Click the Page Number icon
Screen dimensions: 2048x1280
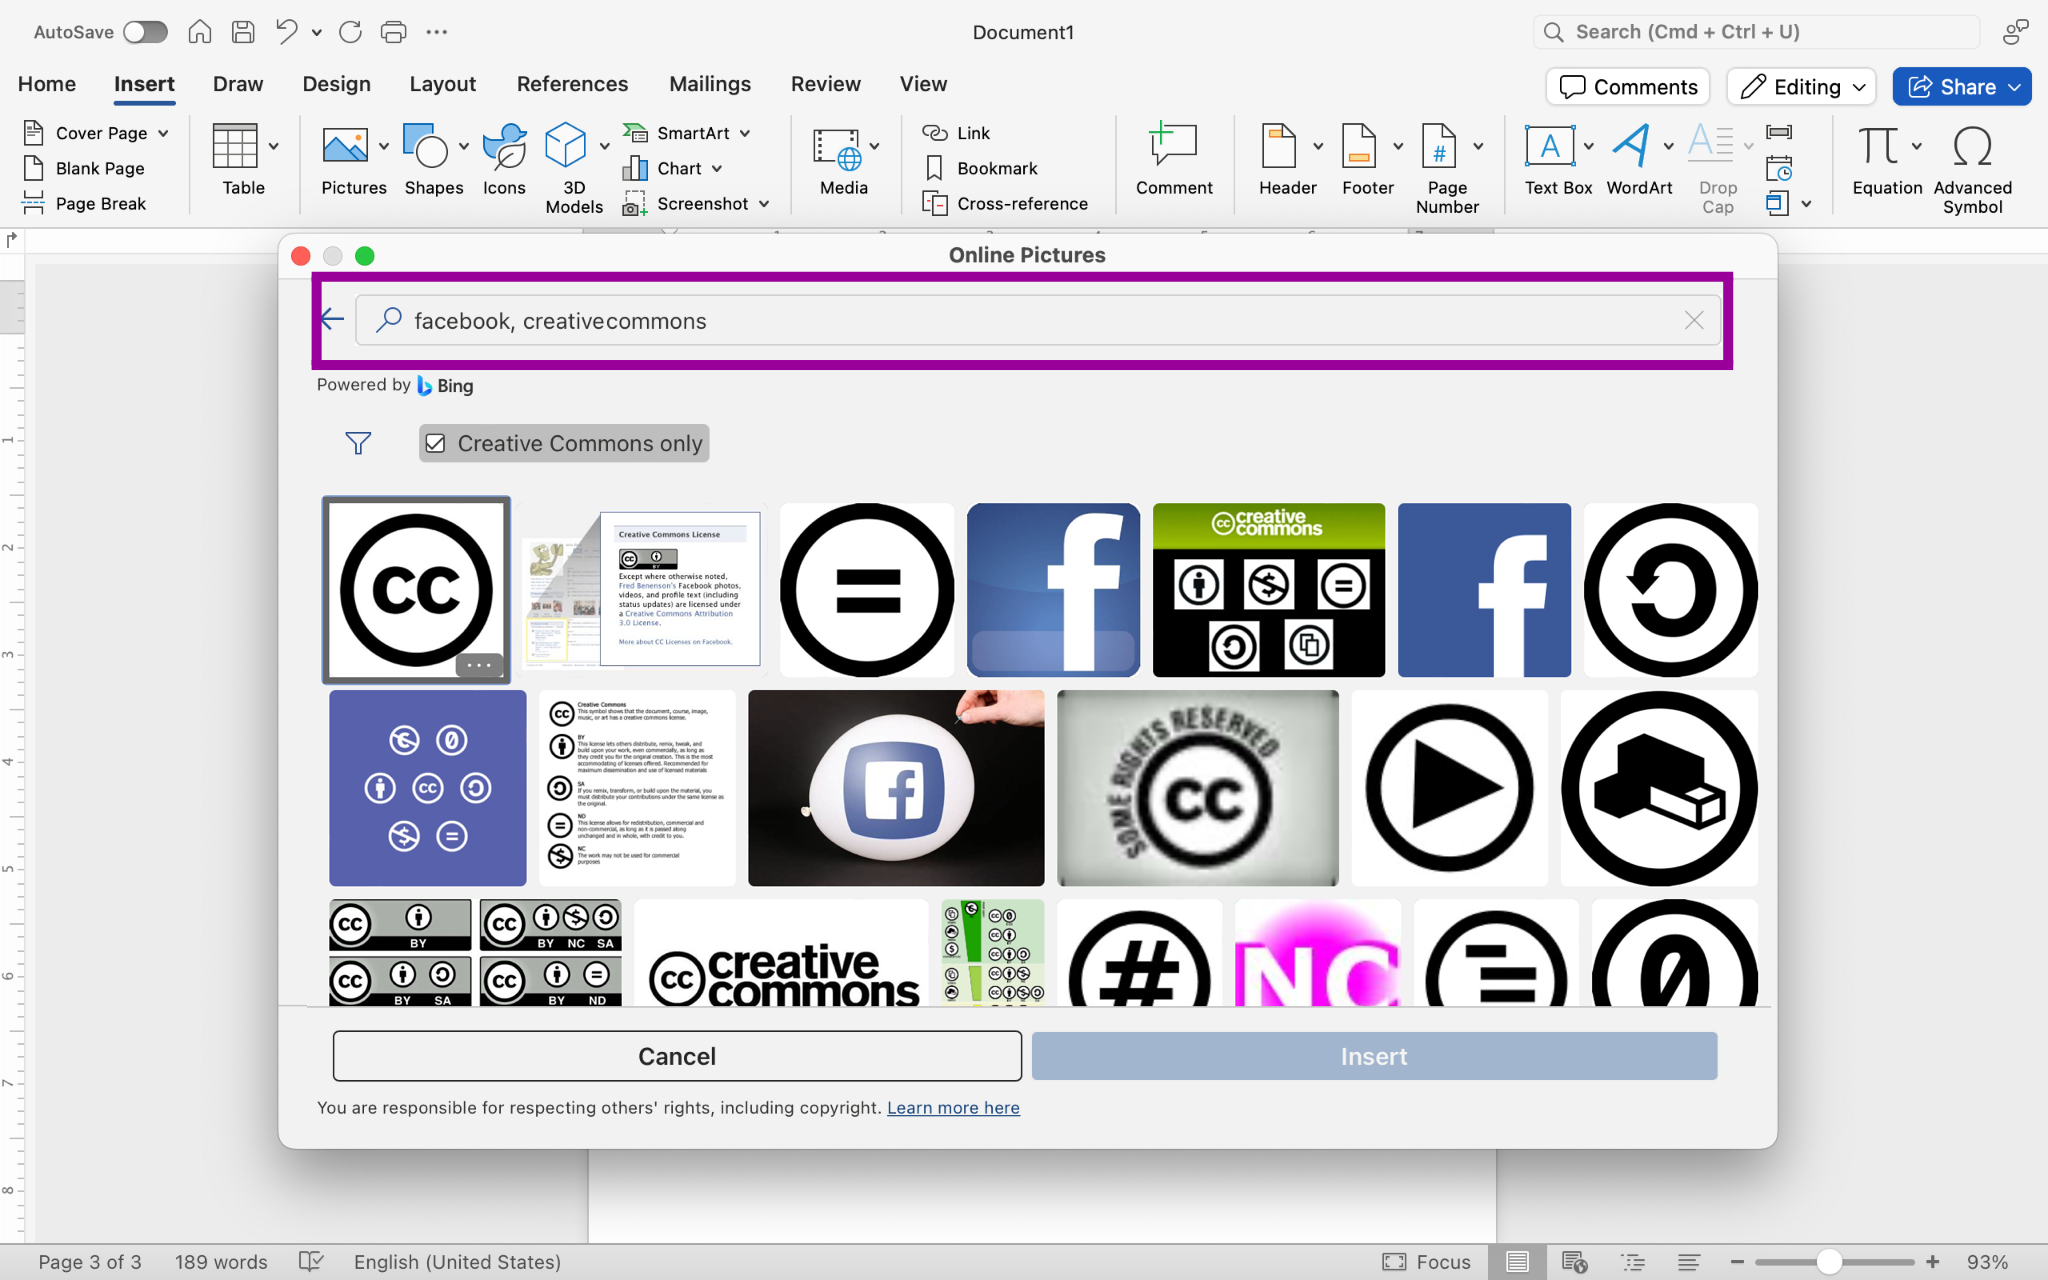[1439, 146]
